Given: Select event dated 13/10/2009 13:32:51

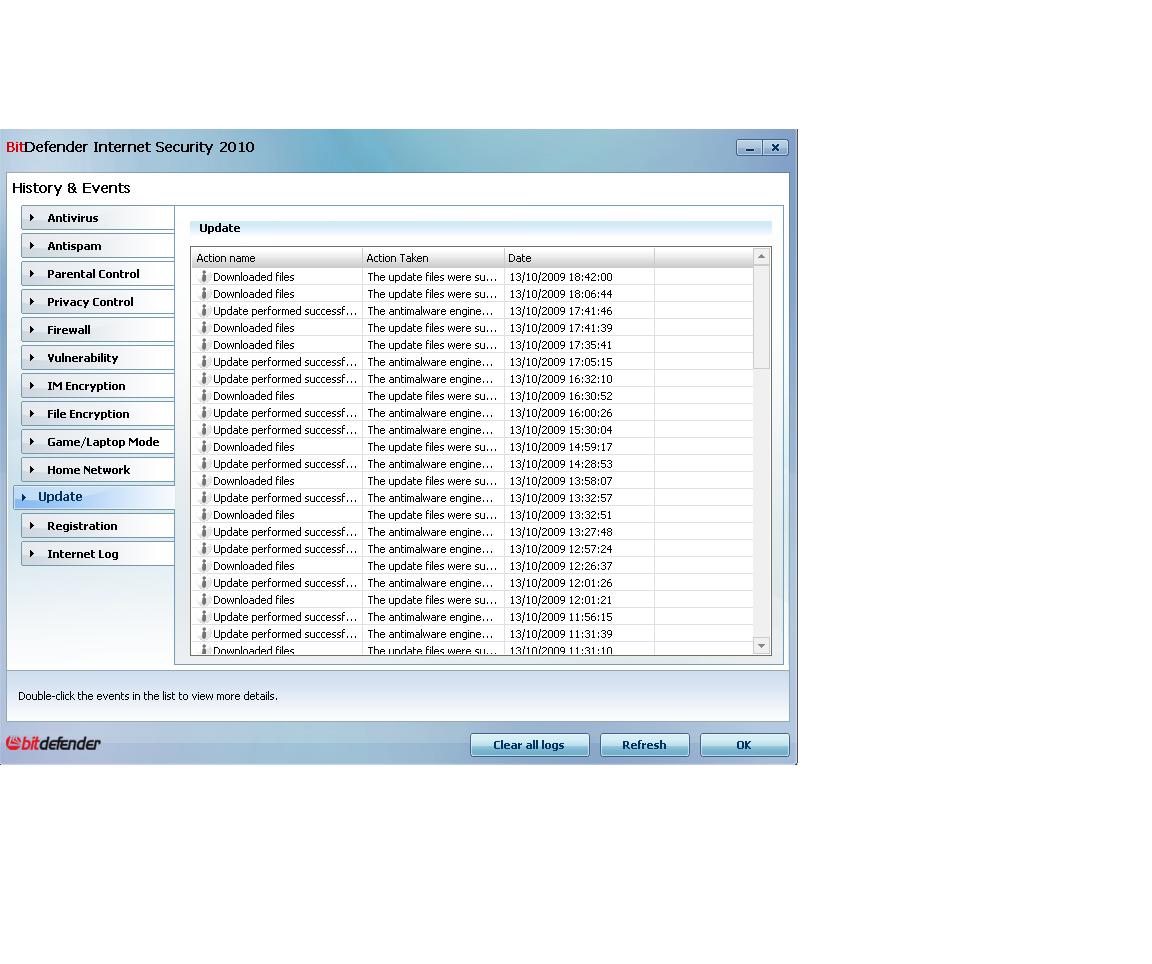Looking at the screenshot, I should click(x=472, y=514).
